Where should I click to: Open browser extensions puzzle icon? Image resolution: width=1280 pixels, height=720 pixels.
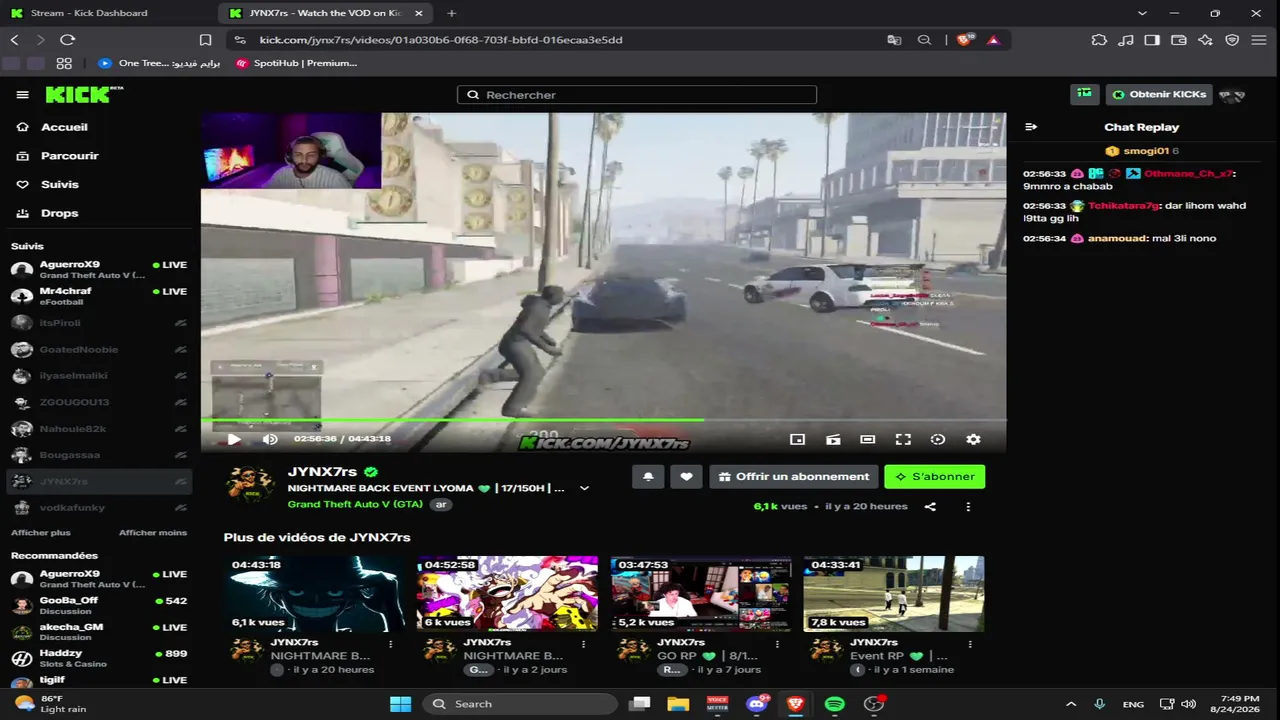tap(1099, 40)
